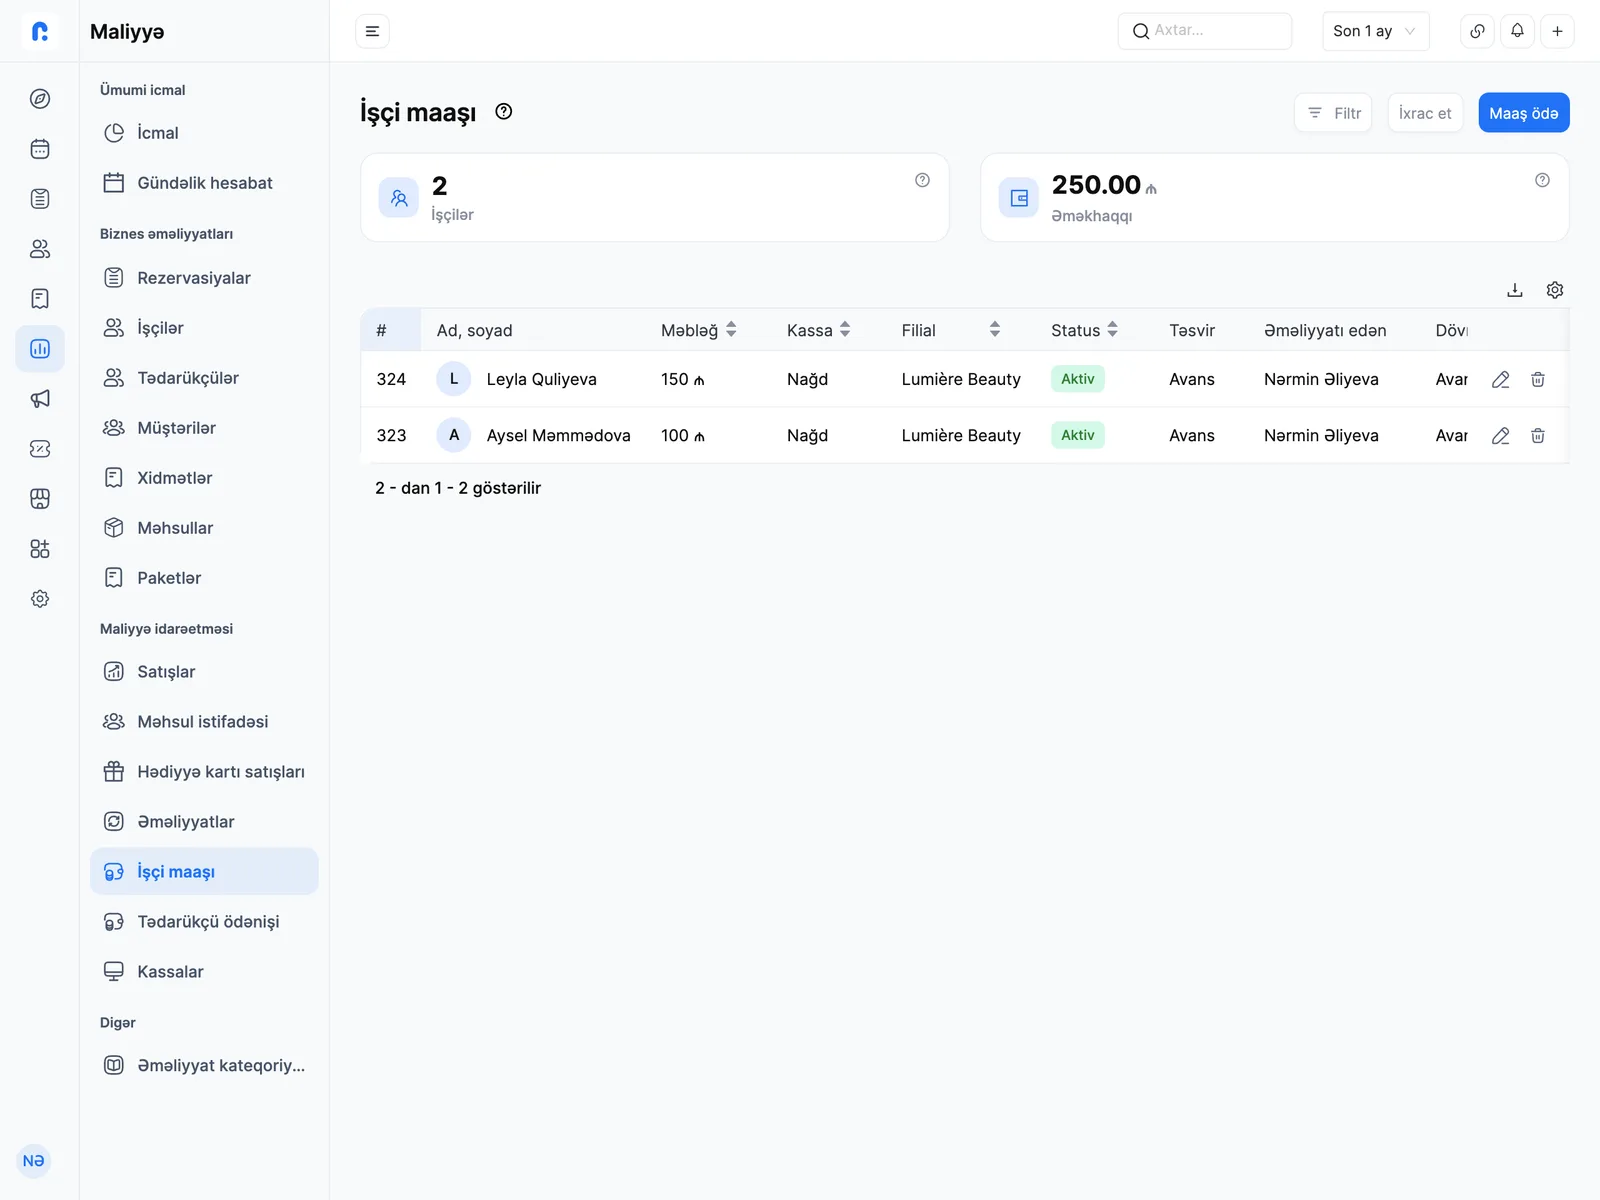Screen dimensions: 1600x1200
Task: Click the name Aysel Məmmədova
Action: coord(559,435)
